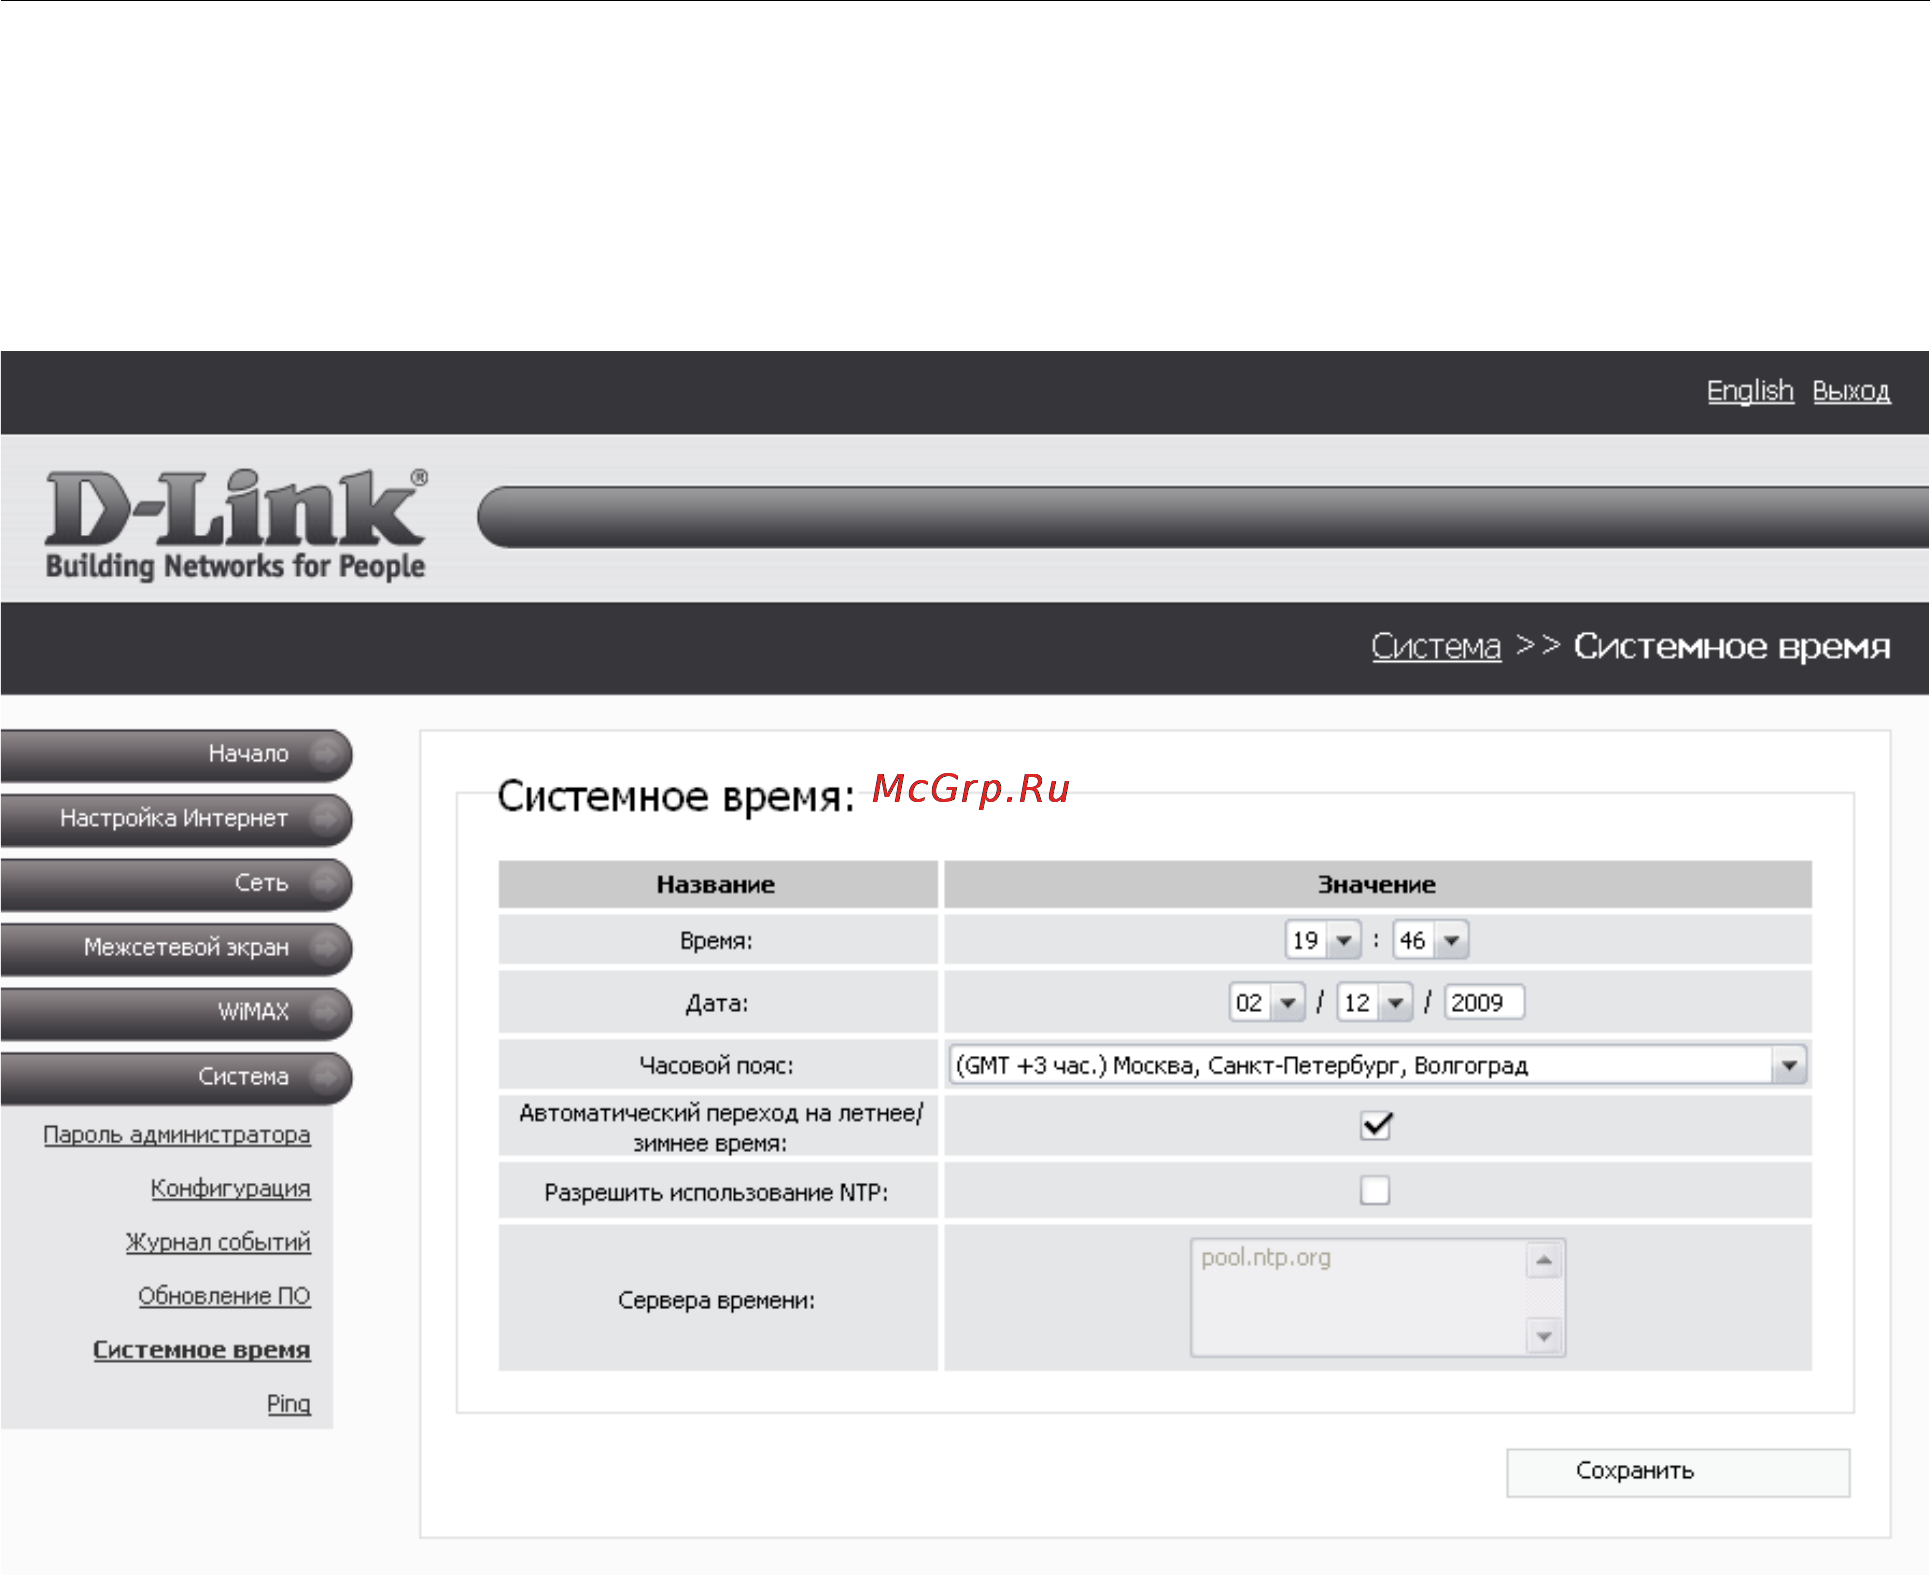This screenshot has height=1575, width=1930.
Task: Click the Сервера времени: label
Action: click(716, 1300)
